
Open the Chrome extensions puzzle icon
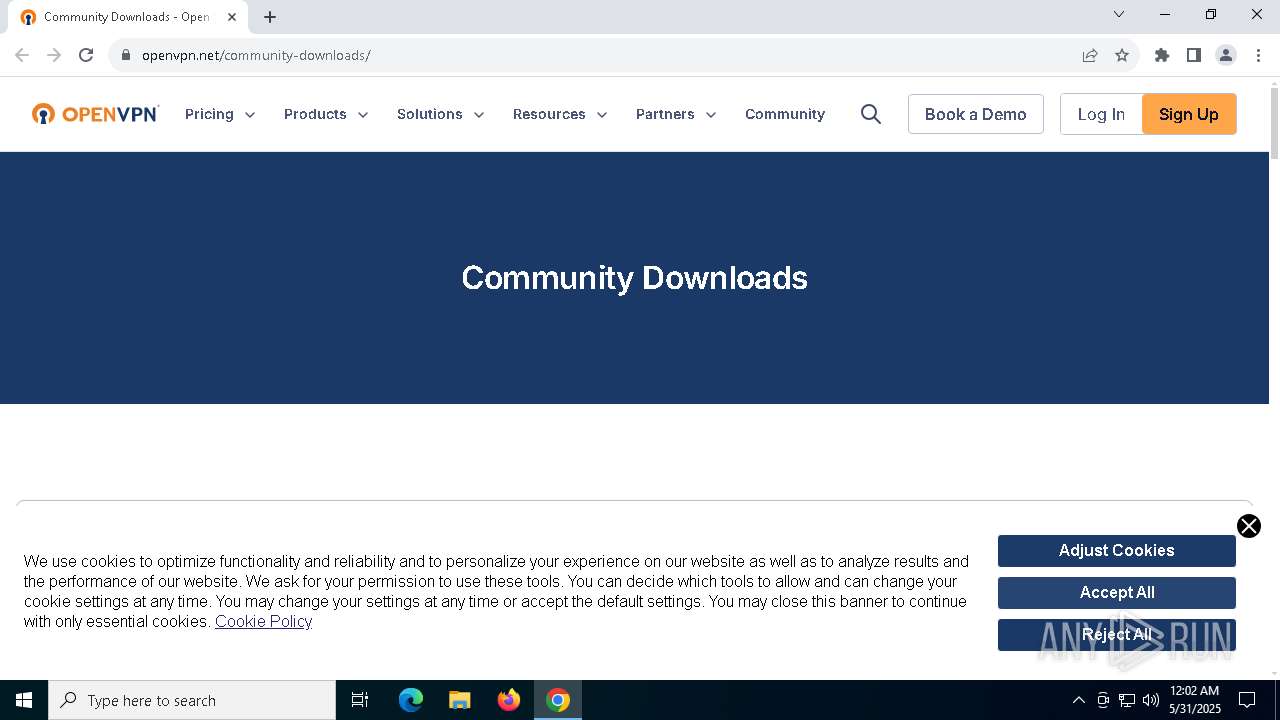(x=1162, y=55)
